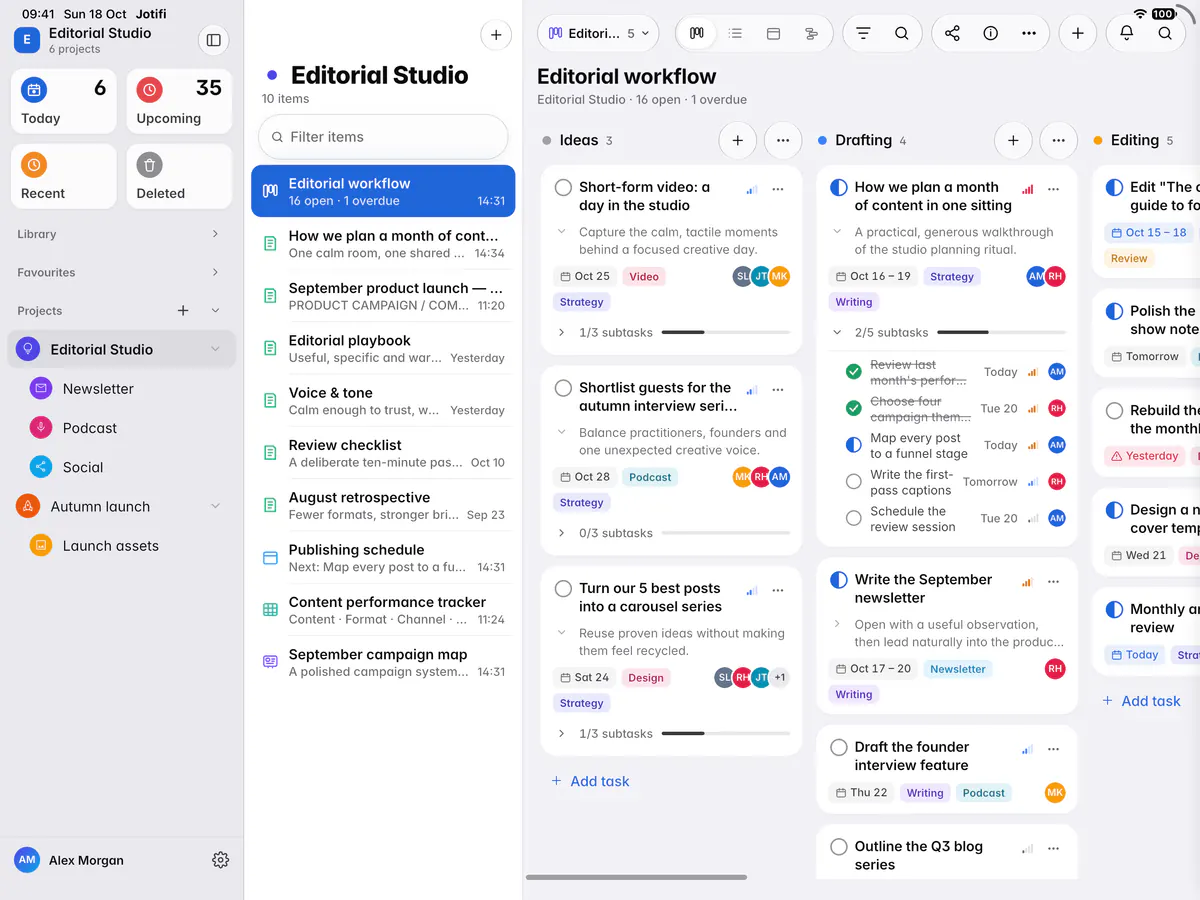Screen dimensions: 1200x900
Task: Open the Today smart list tile
Action: click(x=64, y=102)
